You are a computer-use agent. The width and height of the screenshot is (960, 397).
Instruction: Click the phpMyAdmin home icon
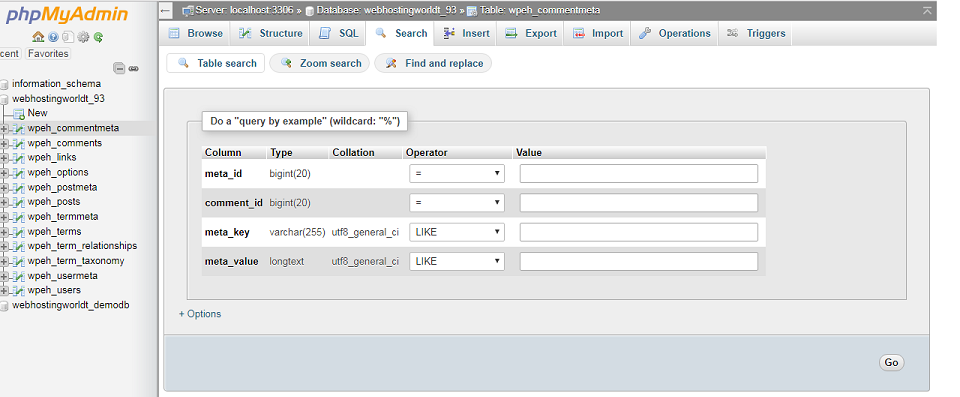tap(38, 37)
